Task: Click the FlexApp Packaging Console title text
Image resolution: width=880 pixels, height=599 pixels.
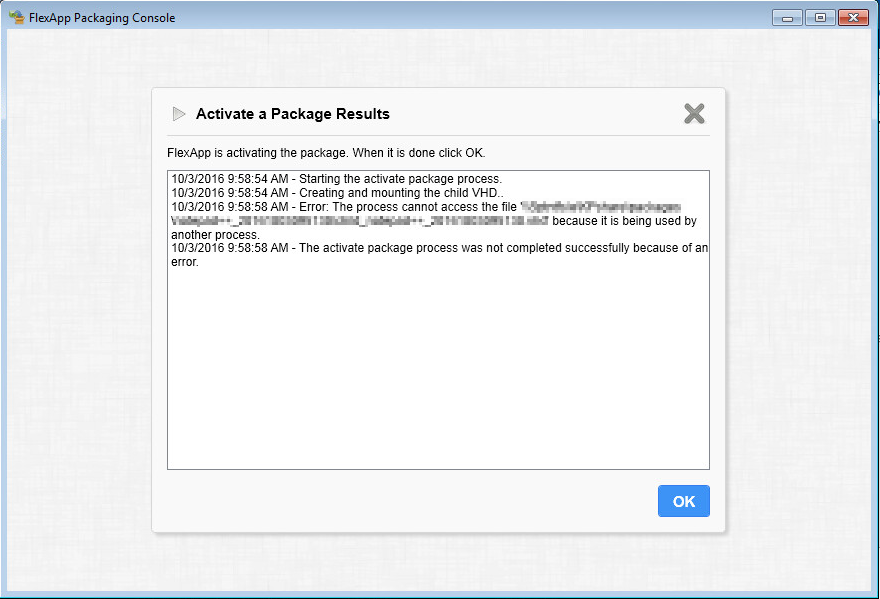Action: point(102,18)
